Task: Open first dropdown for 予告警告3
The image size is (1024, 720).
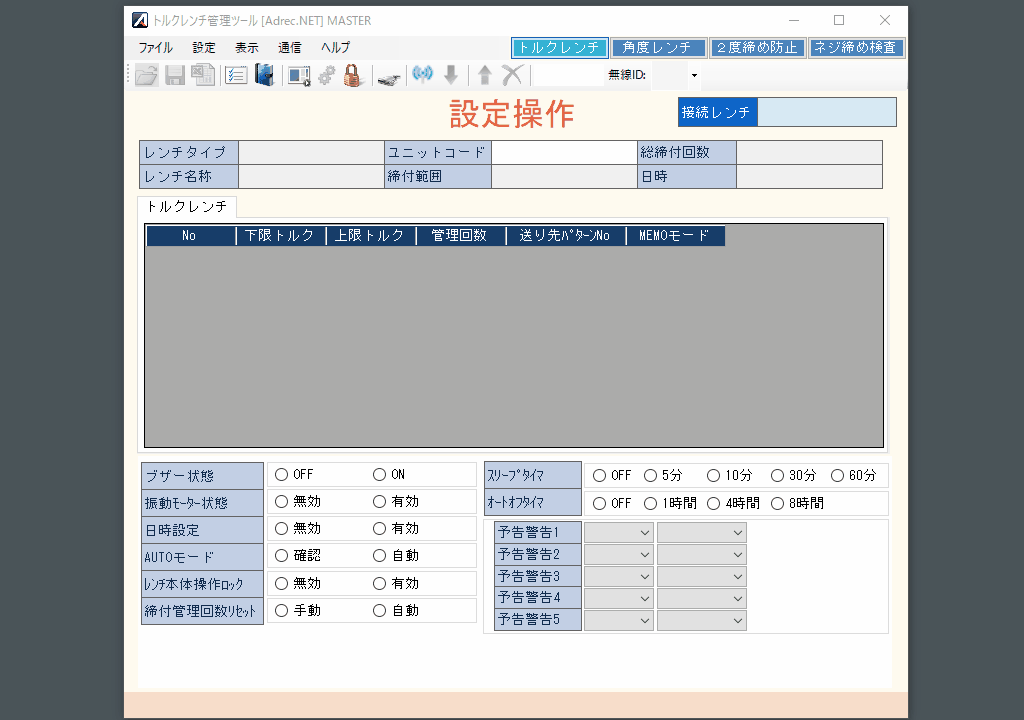Action: pyautogui.click(x=618, y=577)
